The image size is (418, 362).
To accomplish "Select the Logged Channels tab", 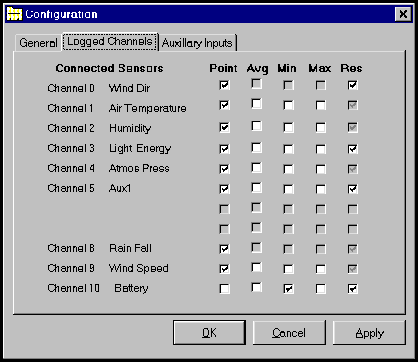I will click(x=110, y=42).
